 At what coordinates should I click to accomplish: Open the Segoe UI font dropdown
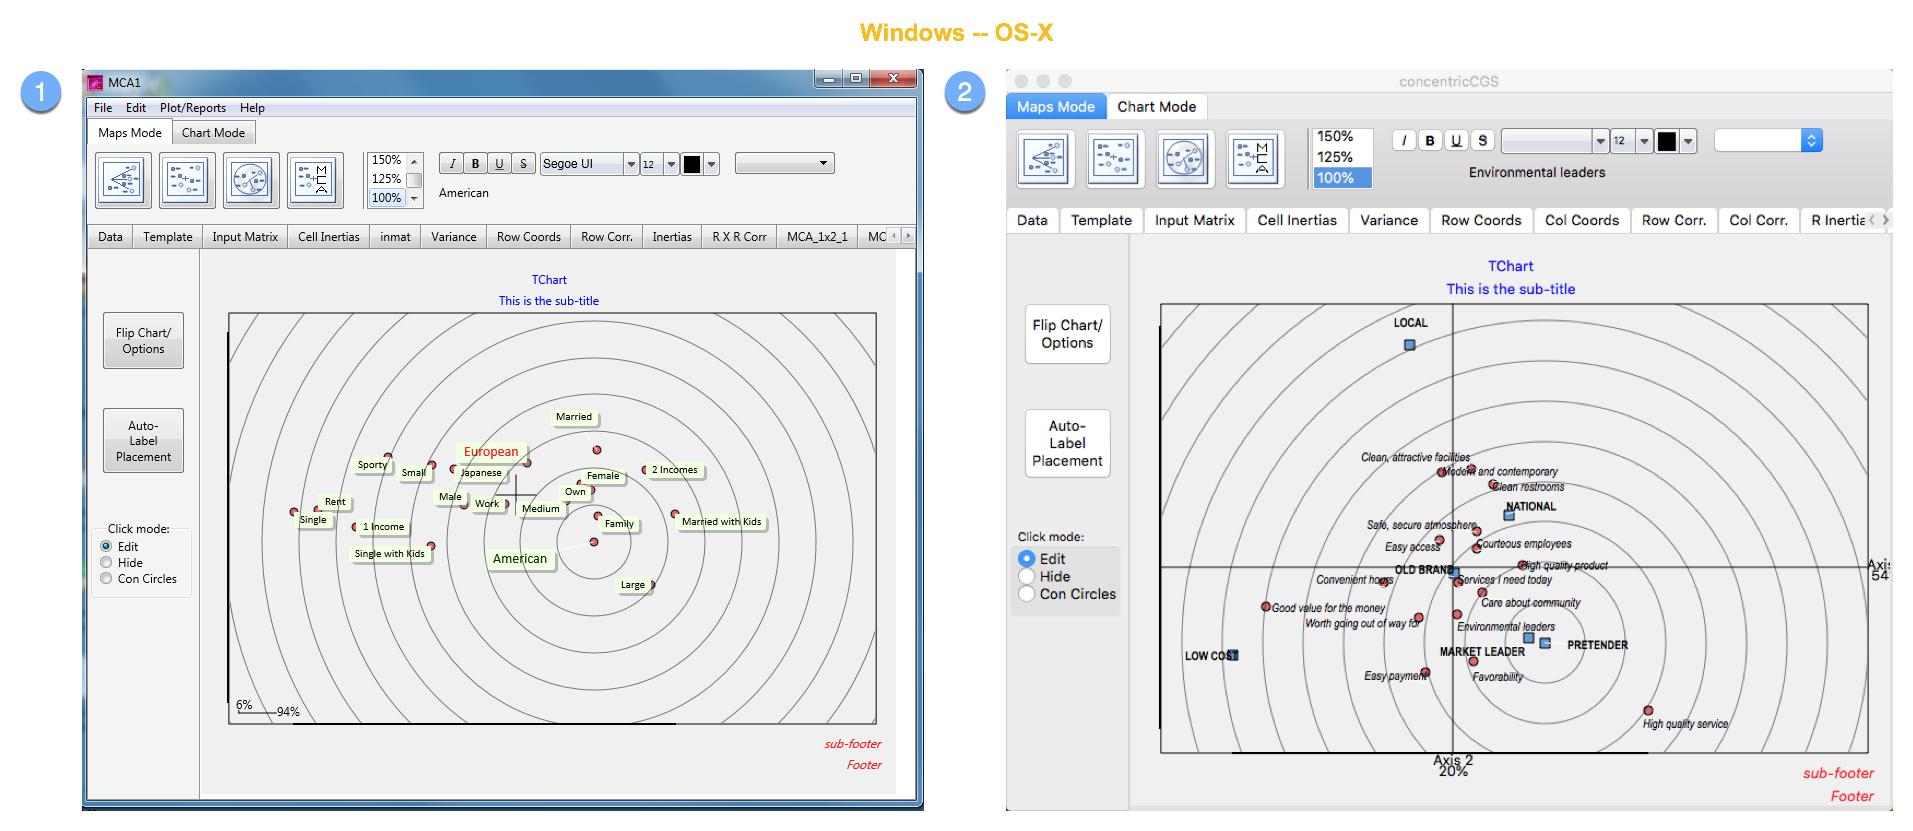pyautogui.click(x=631, y=164)
